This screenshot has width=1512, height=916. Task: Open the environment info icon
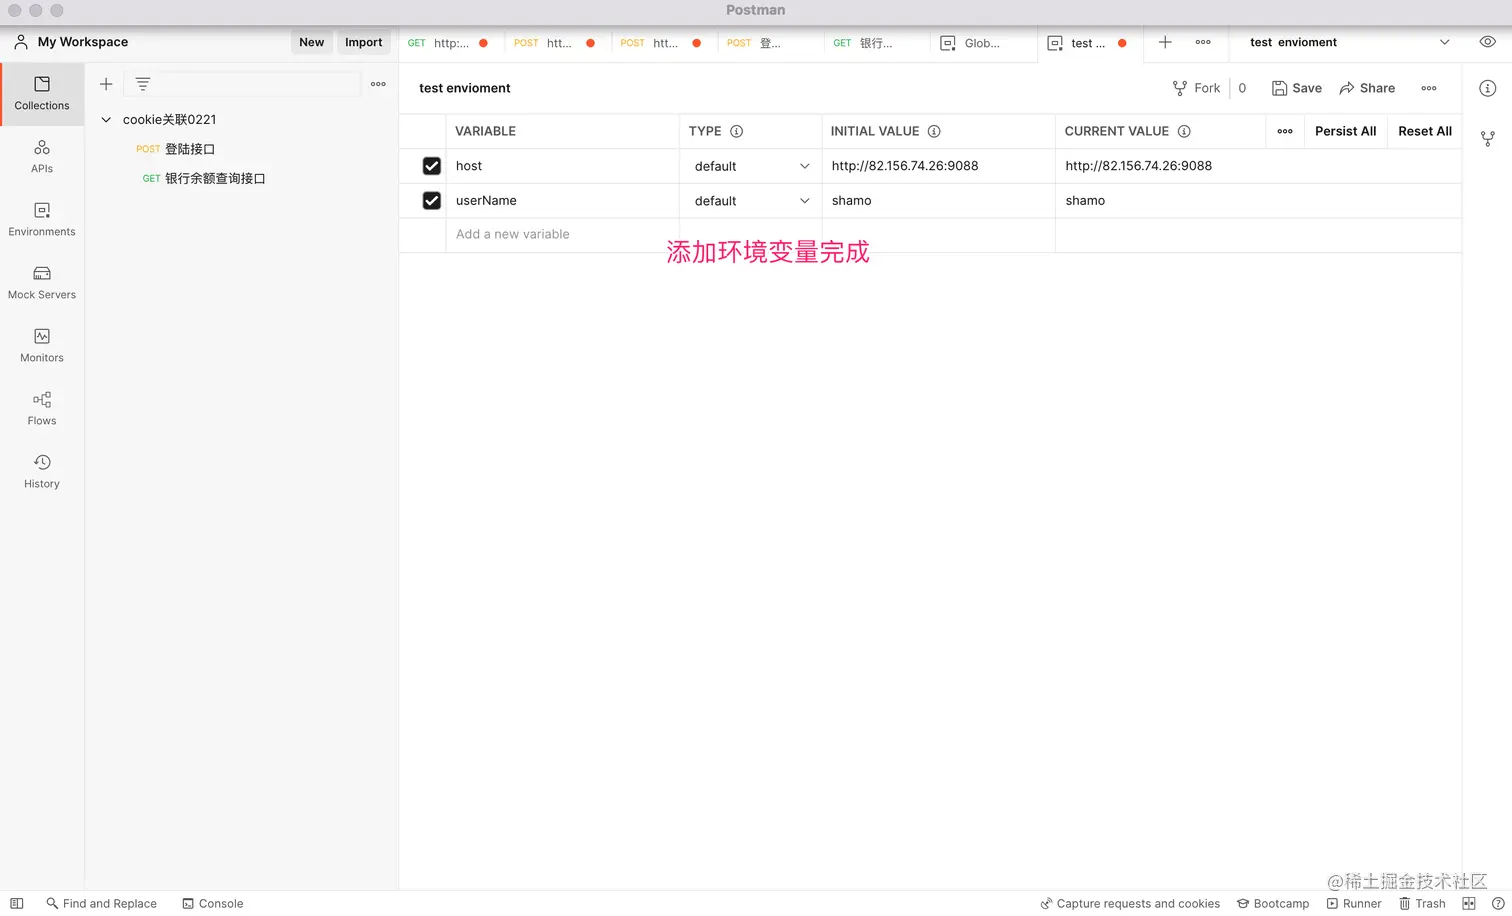(1488, 88)
